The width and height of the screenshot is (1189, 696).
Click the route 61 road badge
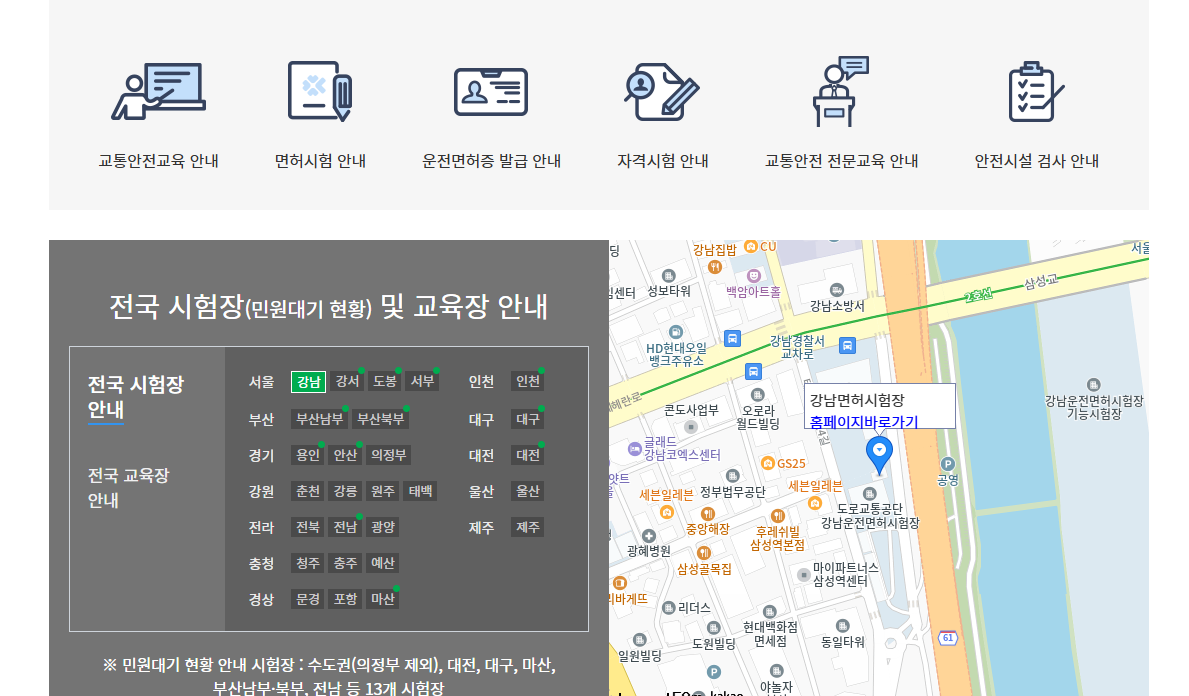point(948,638)
